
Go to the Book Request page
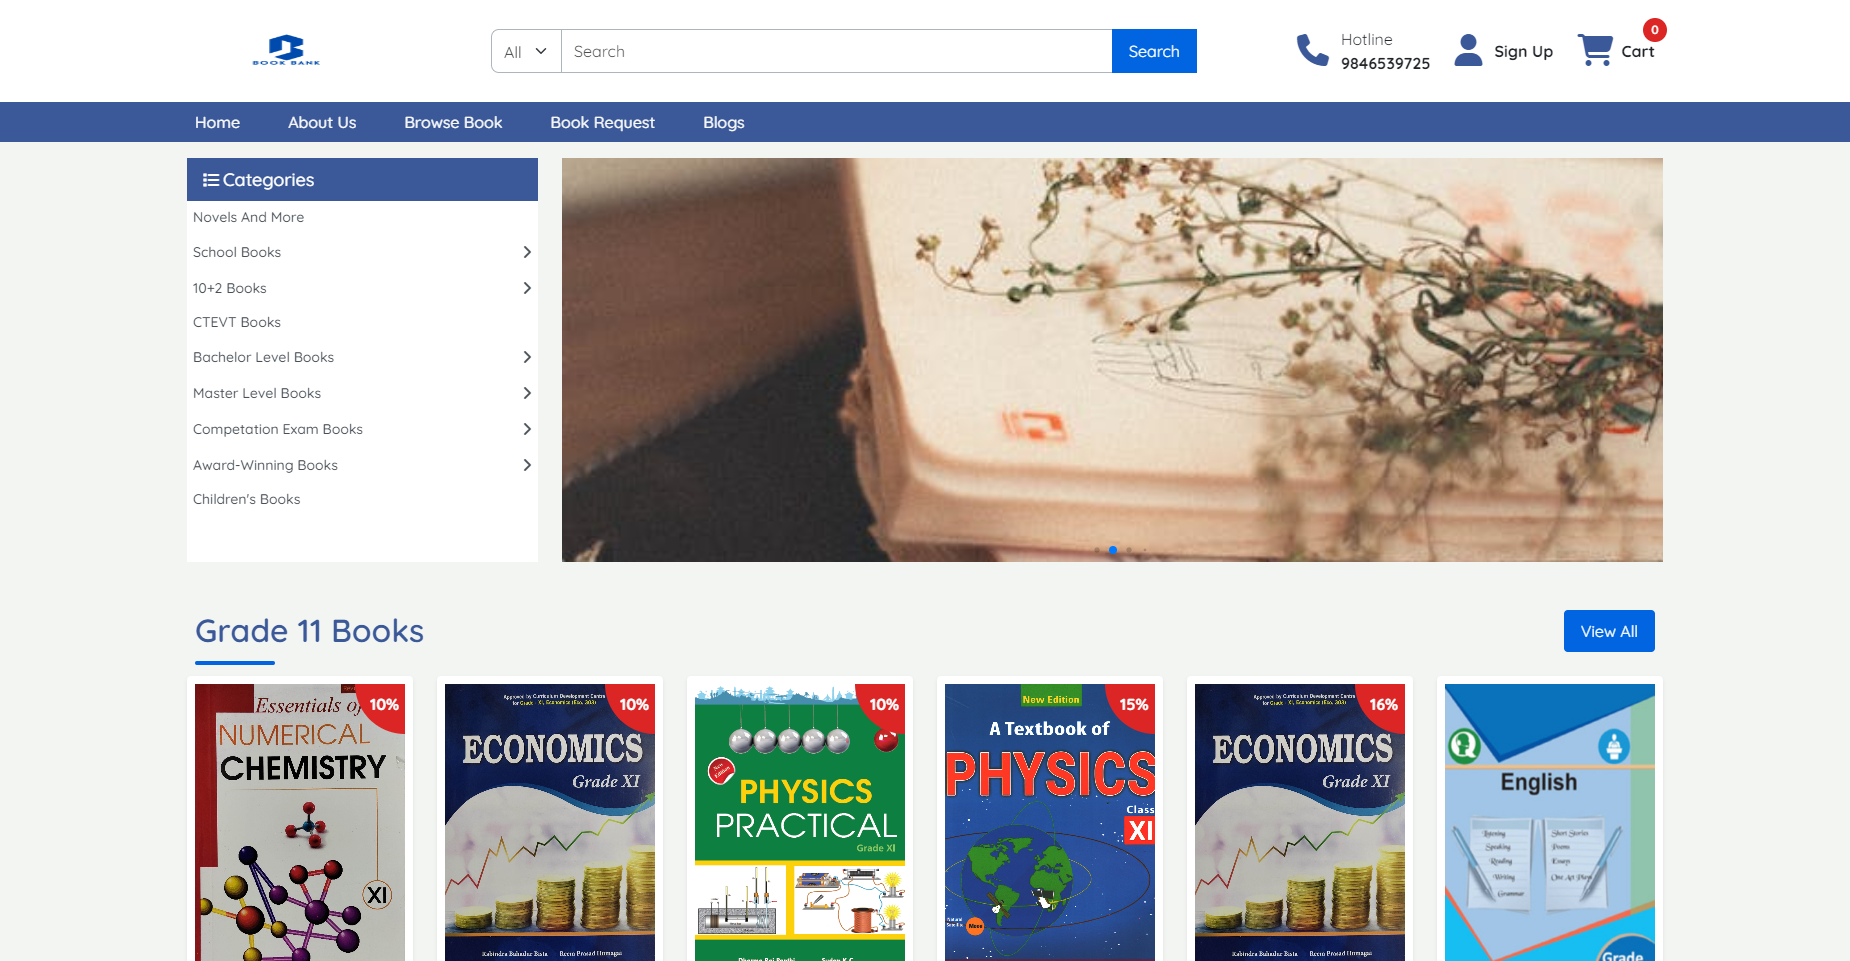point(602,122)
